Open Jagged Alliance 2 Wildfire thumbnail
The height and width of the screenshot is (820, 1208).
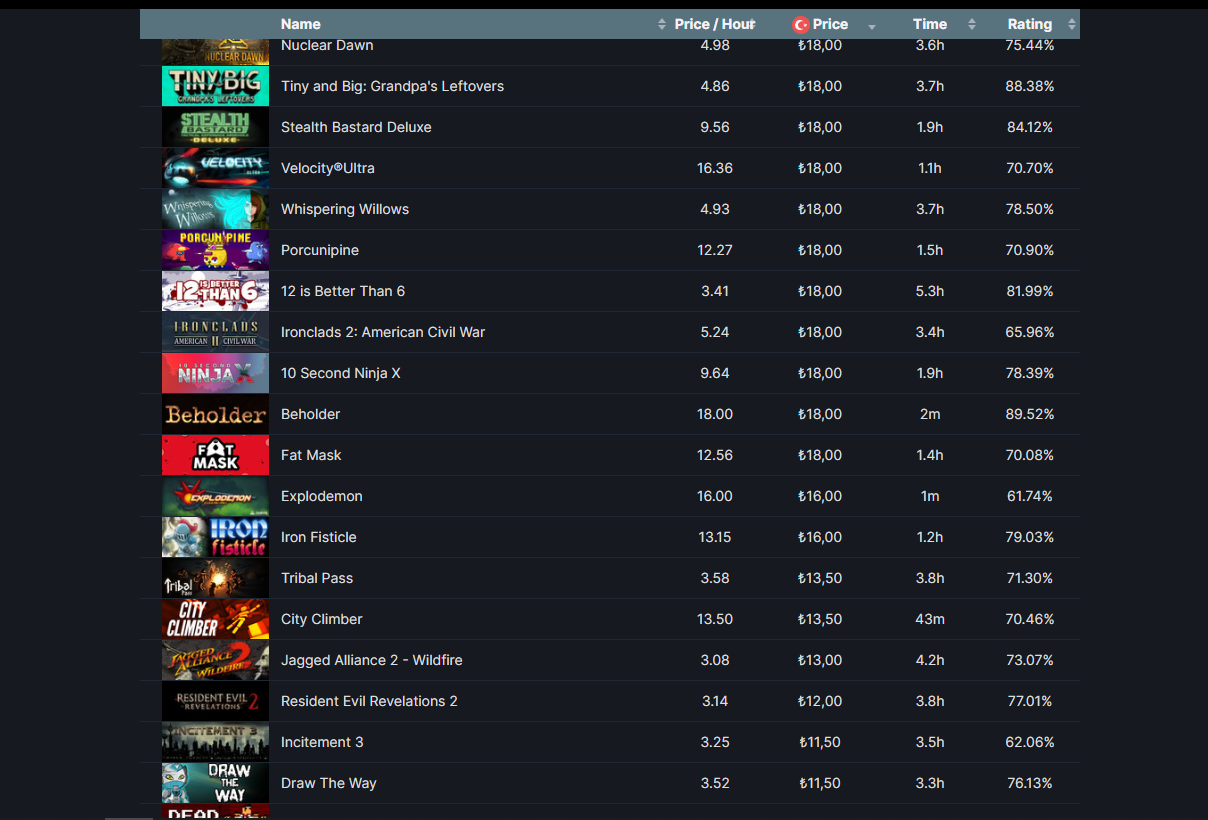[215, 660]
